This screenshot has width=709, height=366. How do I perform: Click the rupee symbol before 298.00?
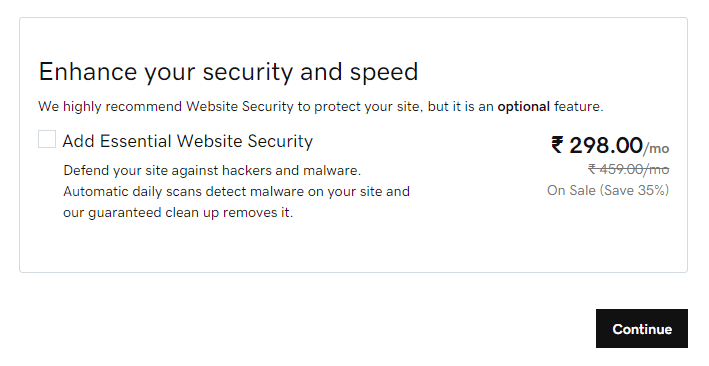[x=557, y=145]
